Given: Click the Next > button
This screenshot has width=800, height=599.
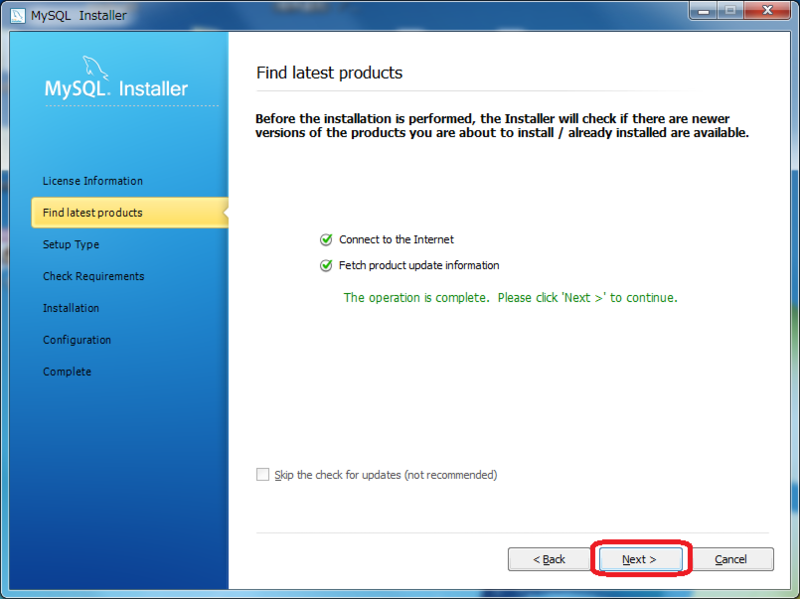Looking at the screenshot, I should (640, 559).
